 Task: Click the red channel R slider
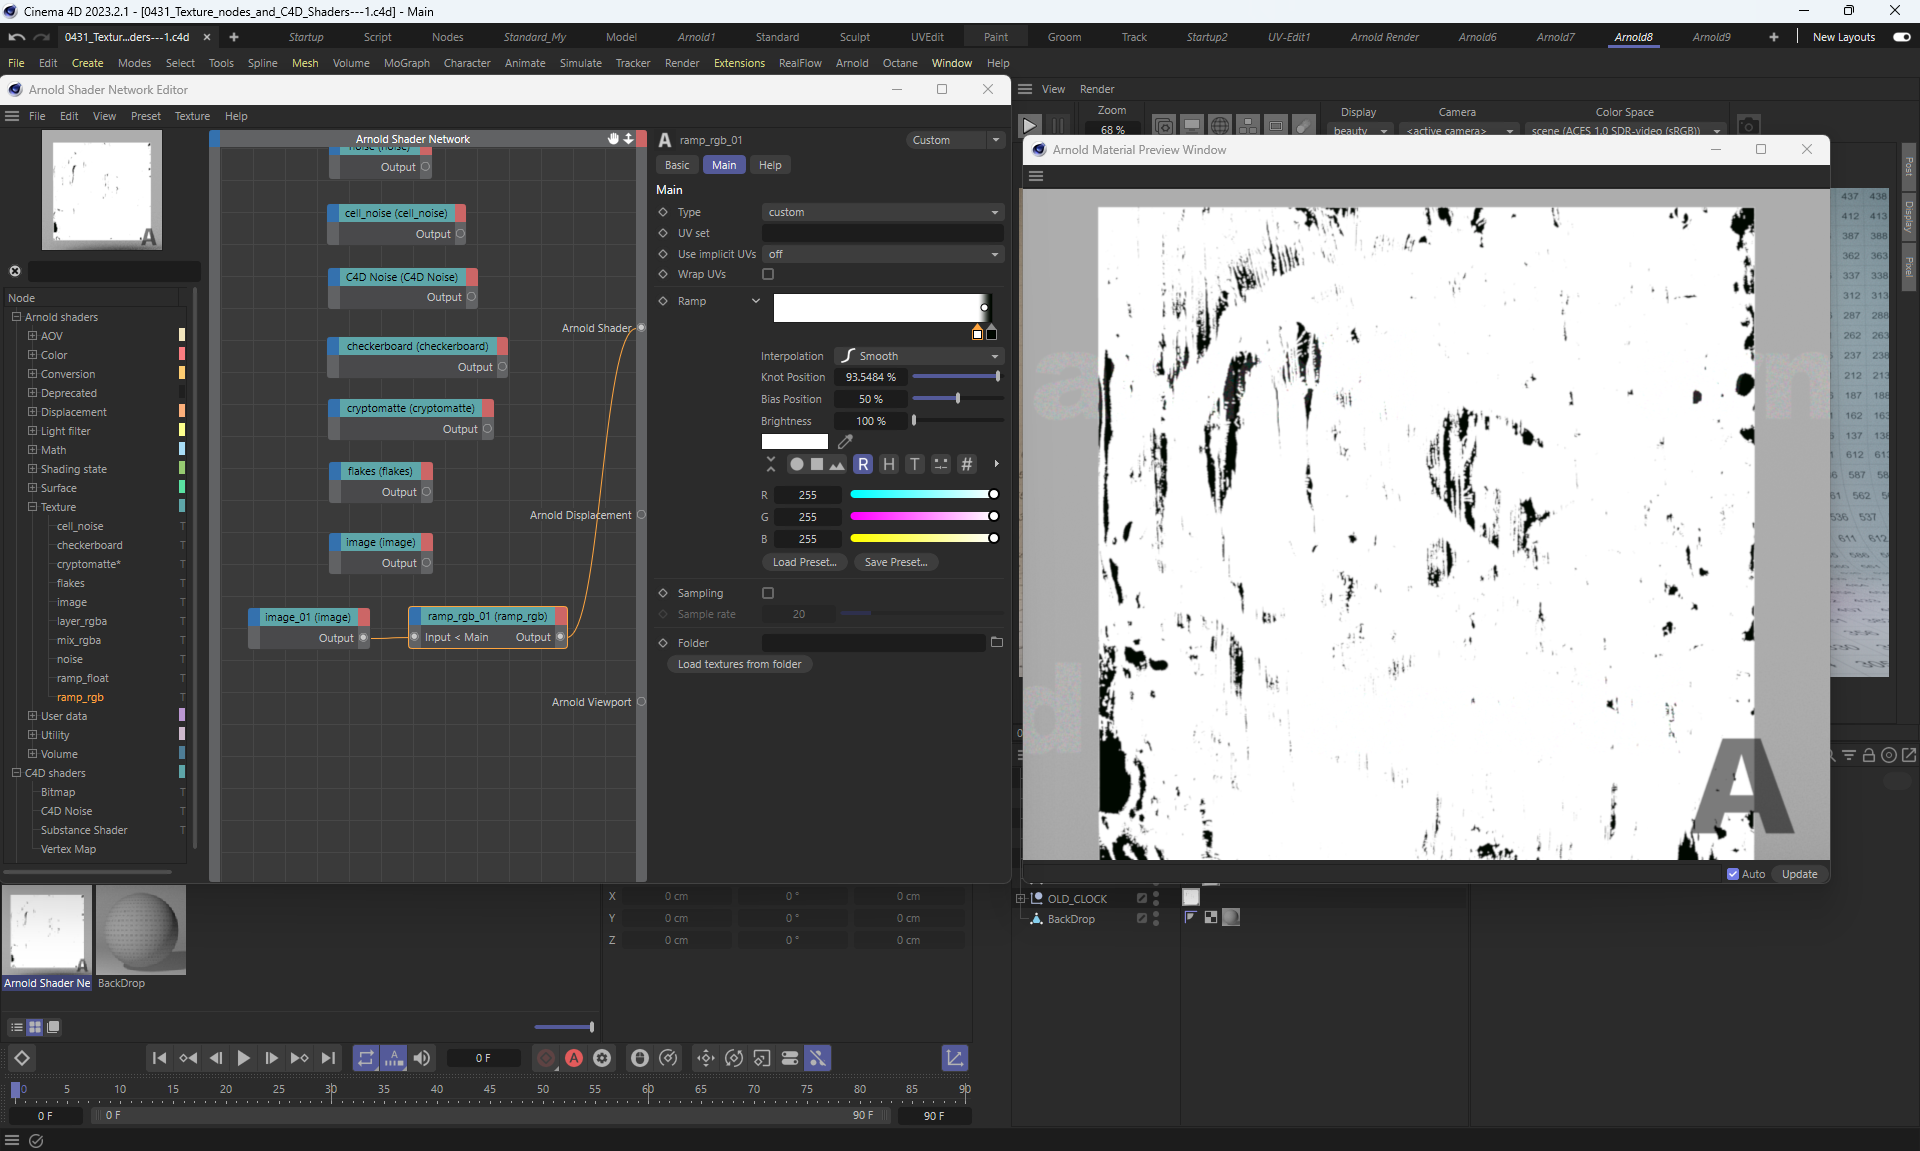point(922,495)
